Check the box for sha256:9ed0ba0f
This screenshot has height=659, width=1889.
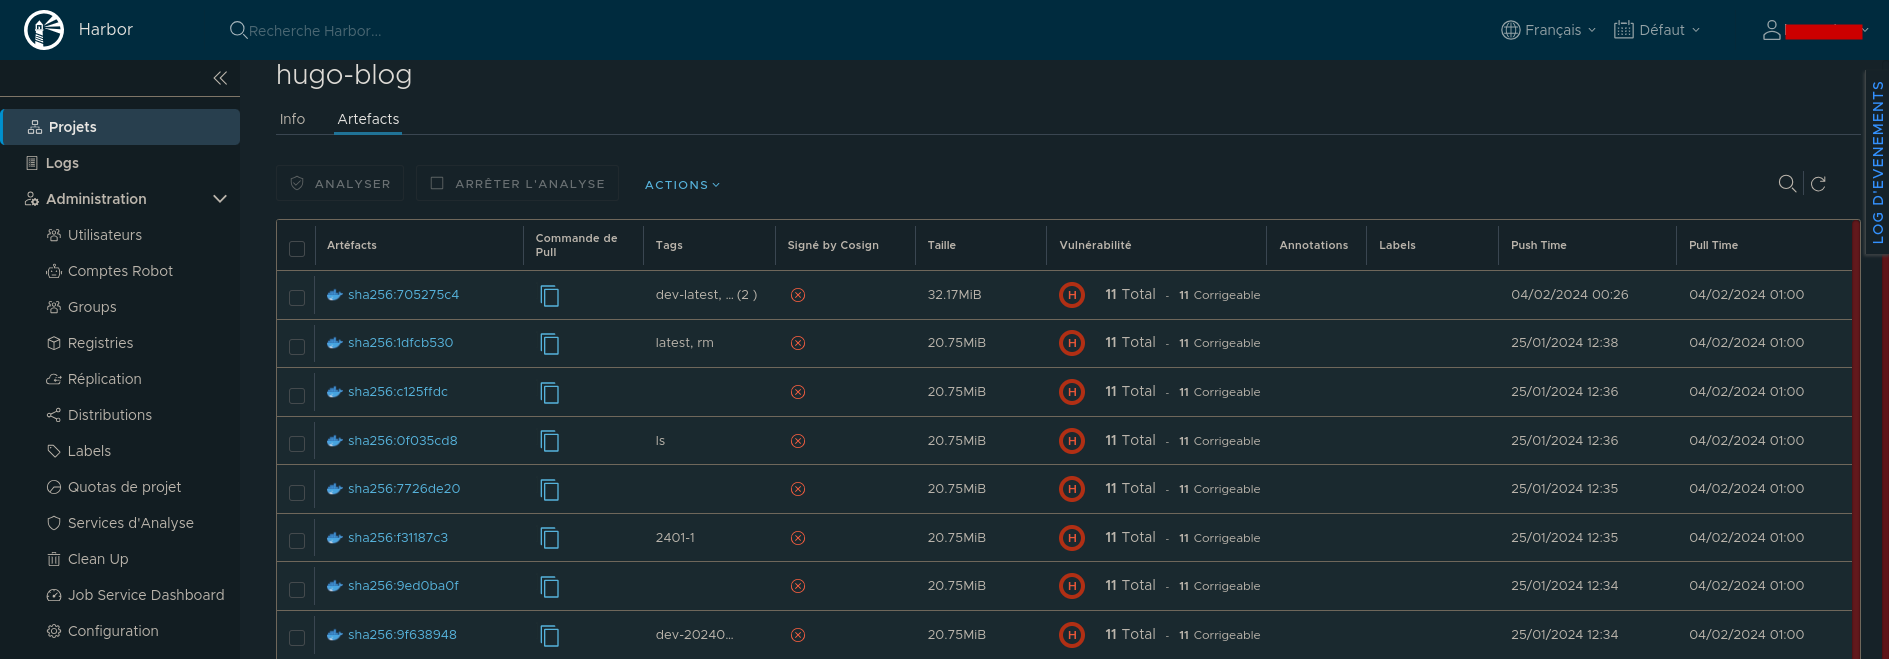tap(297, 589)
